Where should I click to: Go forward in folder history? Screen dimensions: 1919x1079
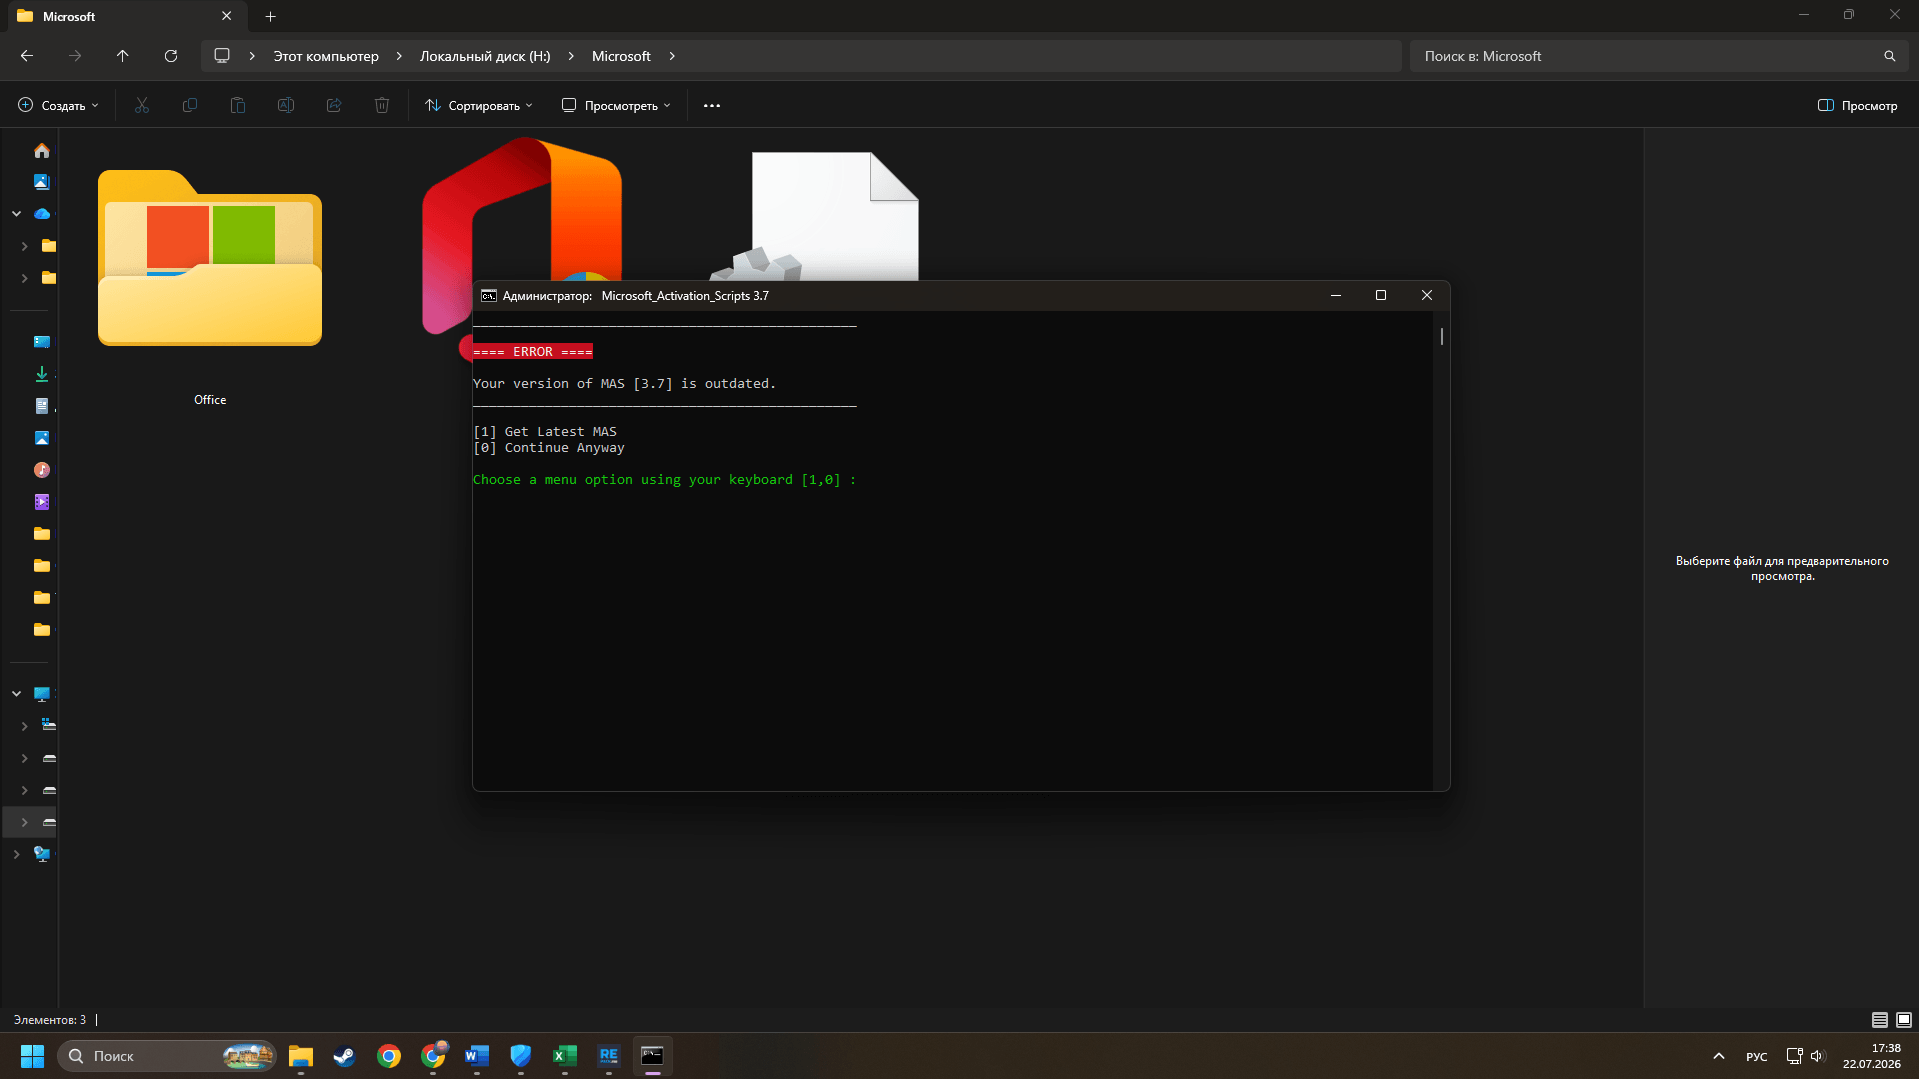point(75,56)
